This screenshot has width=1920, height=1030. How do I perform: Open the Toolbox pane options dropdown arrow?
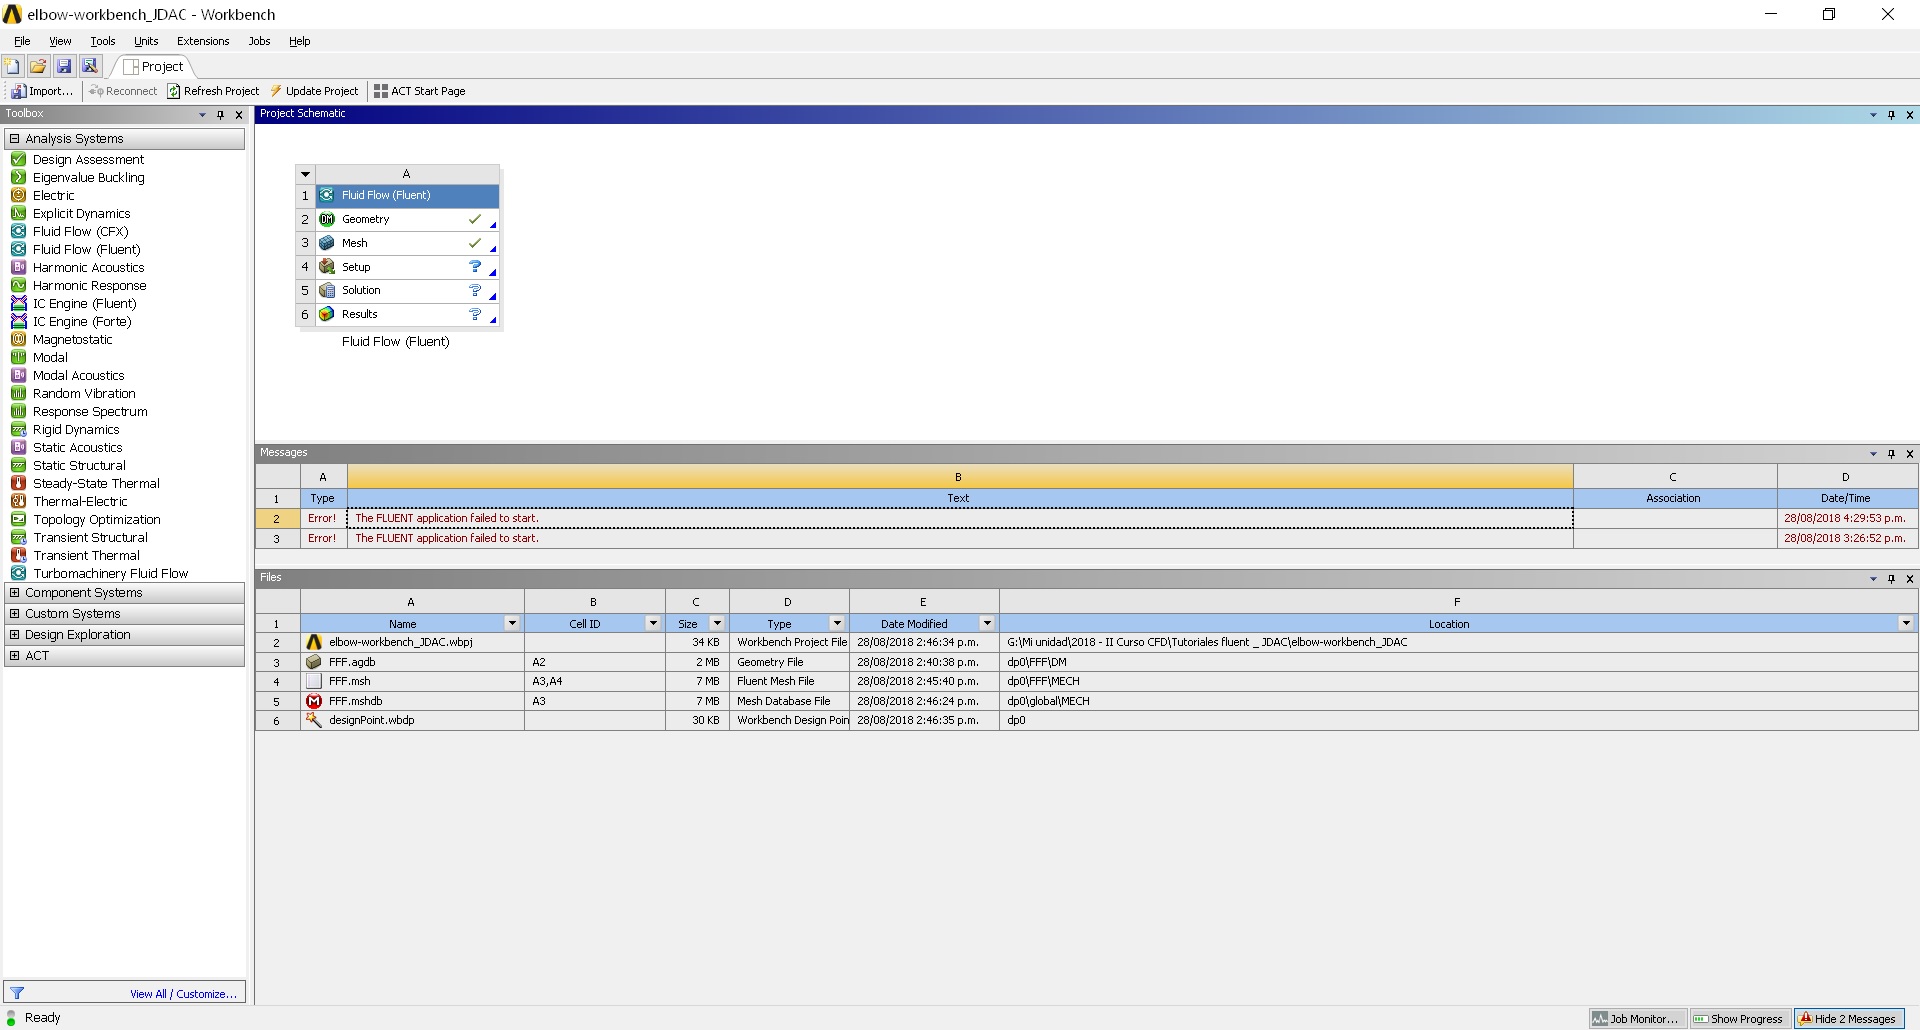202,114
